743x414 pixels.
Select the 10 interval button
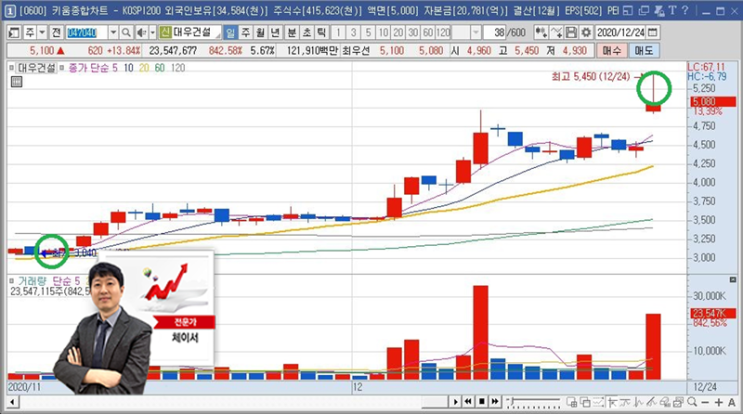coord(383,32)
